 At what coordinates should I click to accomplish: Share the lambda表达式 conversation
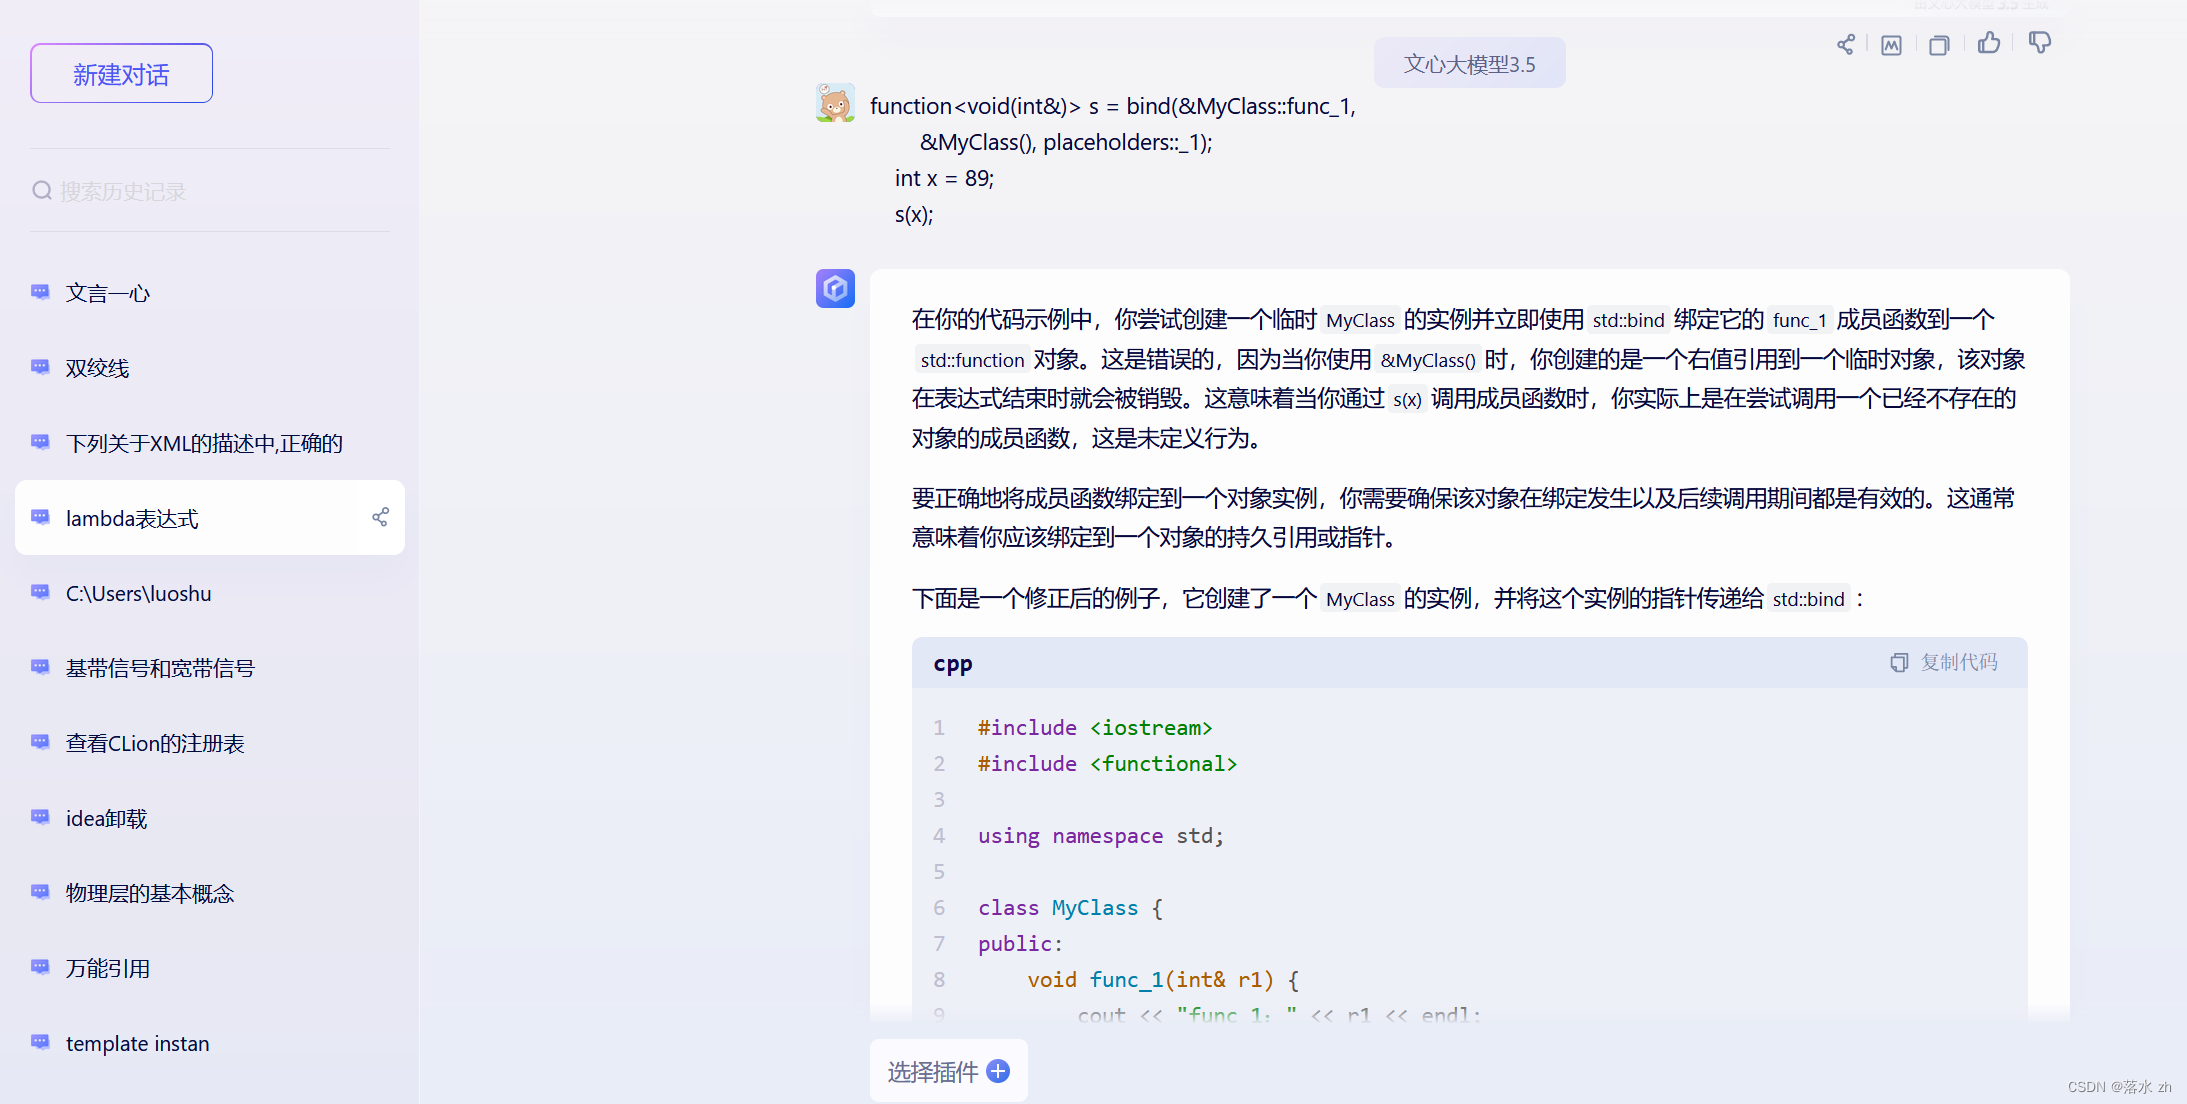pos(380,517)
